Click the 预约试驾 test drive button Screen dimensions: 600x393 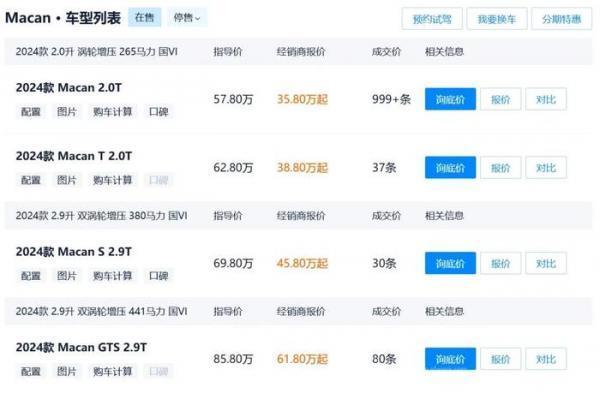tap(432, 19)
